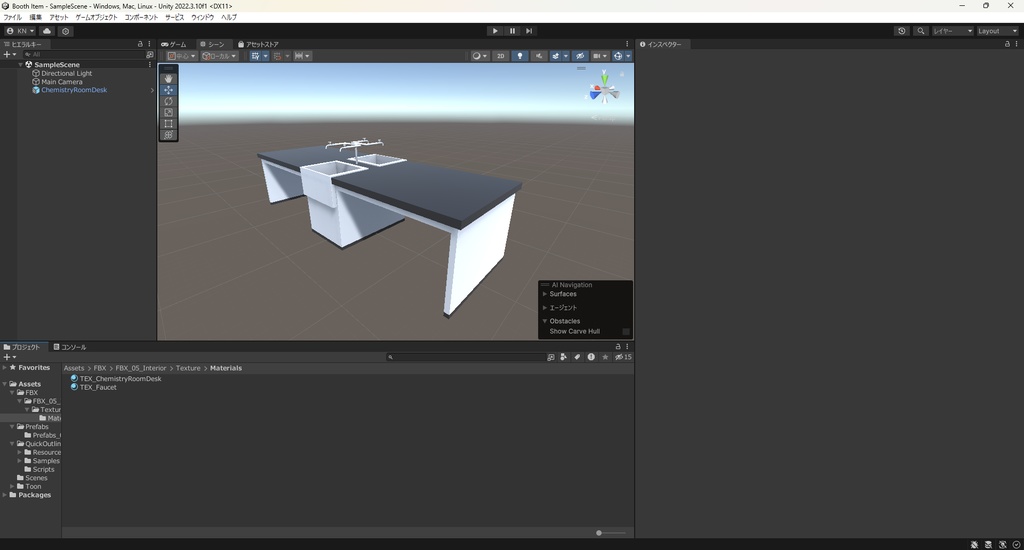This screenshot has width=1024, height=550.
Task: Open the draw mode shading dropdown
Action: (480, 56)
